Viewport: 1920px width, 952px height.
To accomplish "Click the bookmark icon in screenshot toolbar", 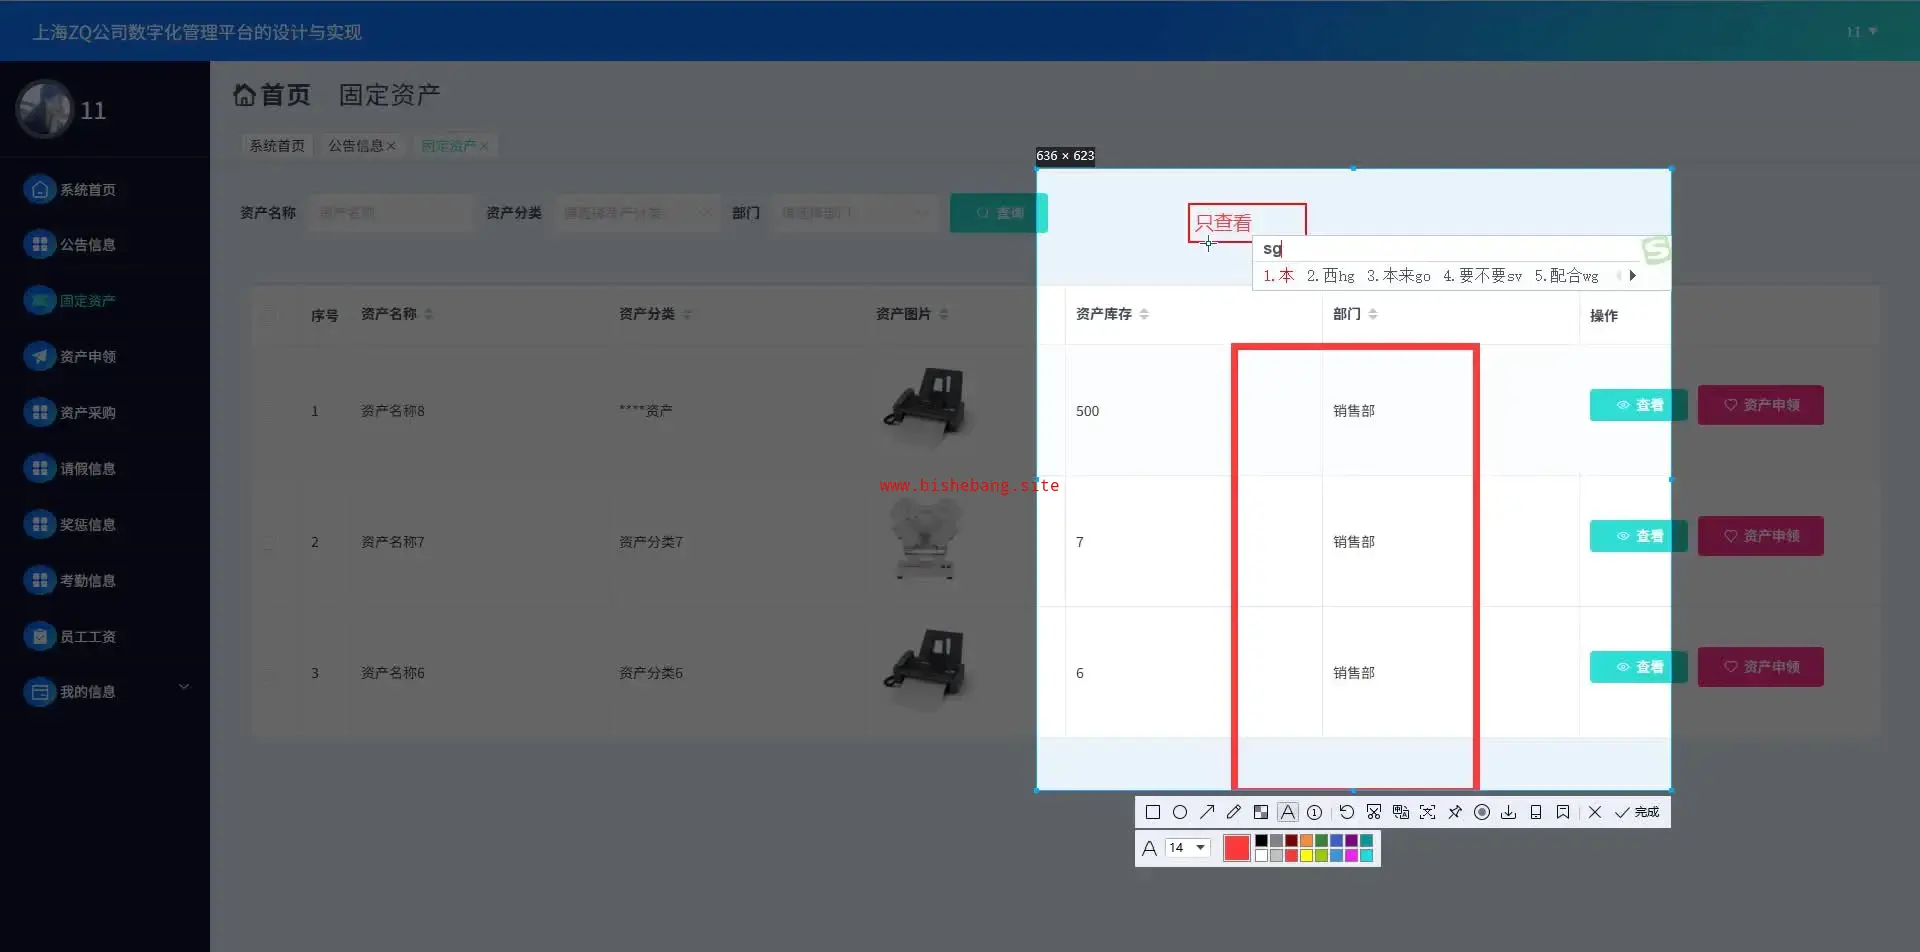I will pyautogui.click(x=1563, y=812).
